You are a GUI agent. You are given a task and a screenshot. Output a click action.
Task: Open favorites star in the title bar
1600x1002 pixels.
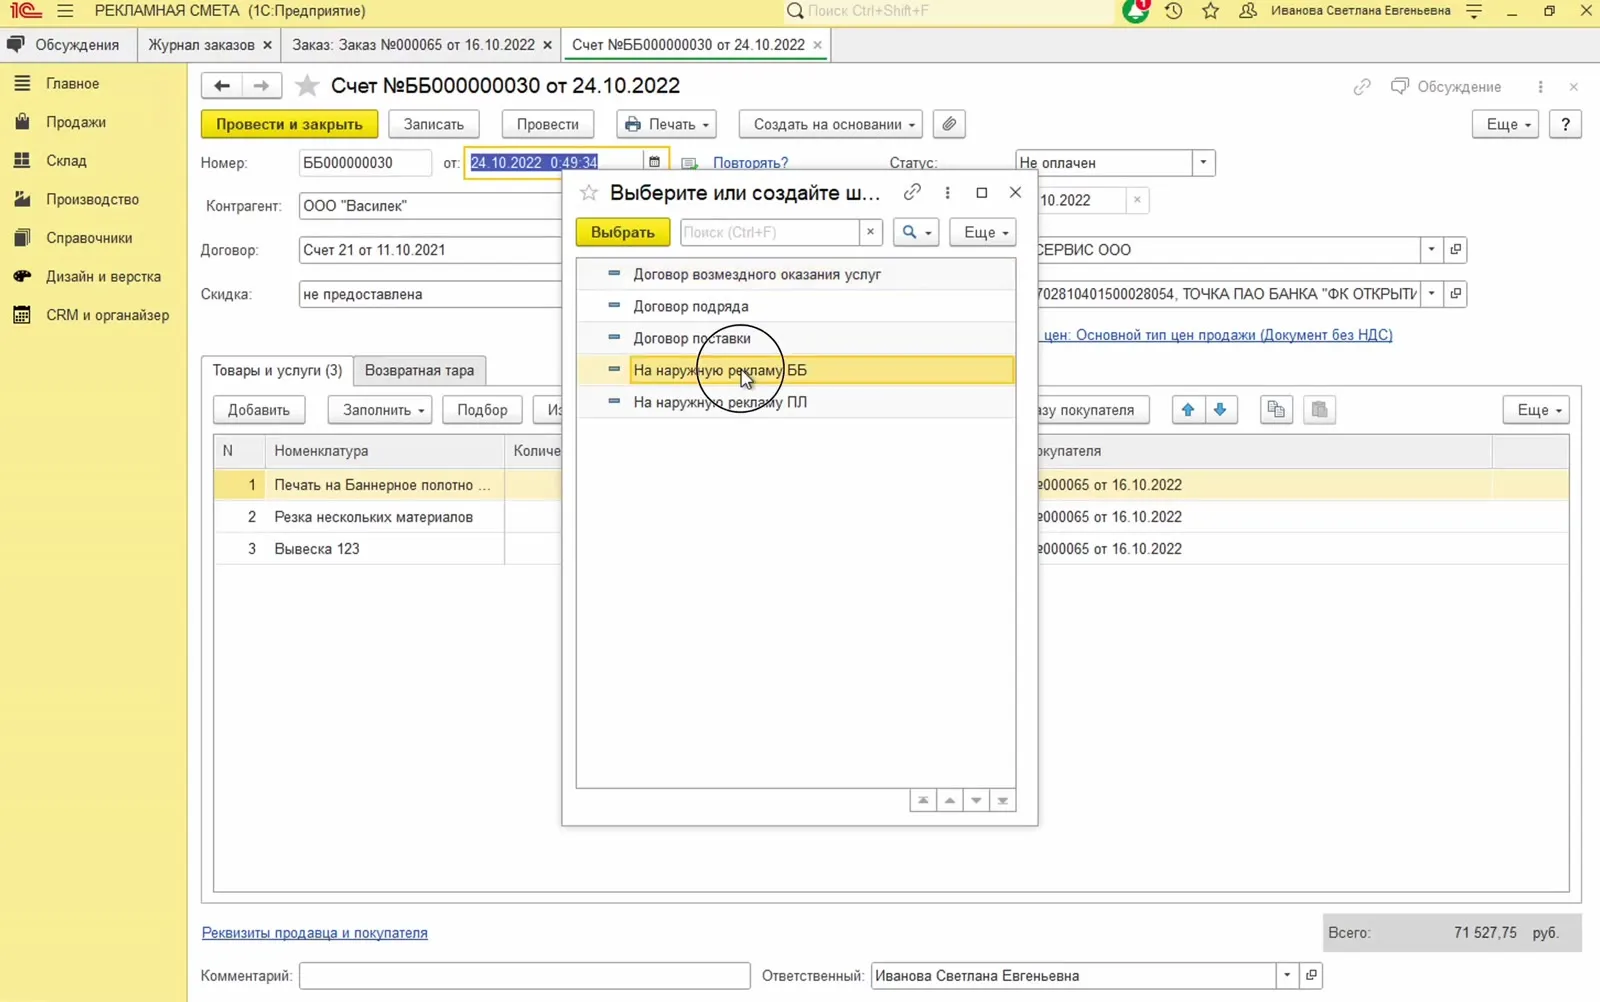click(1210, 11)
